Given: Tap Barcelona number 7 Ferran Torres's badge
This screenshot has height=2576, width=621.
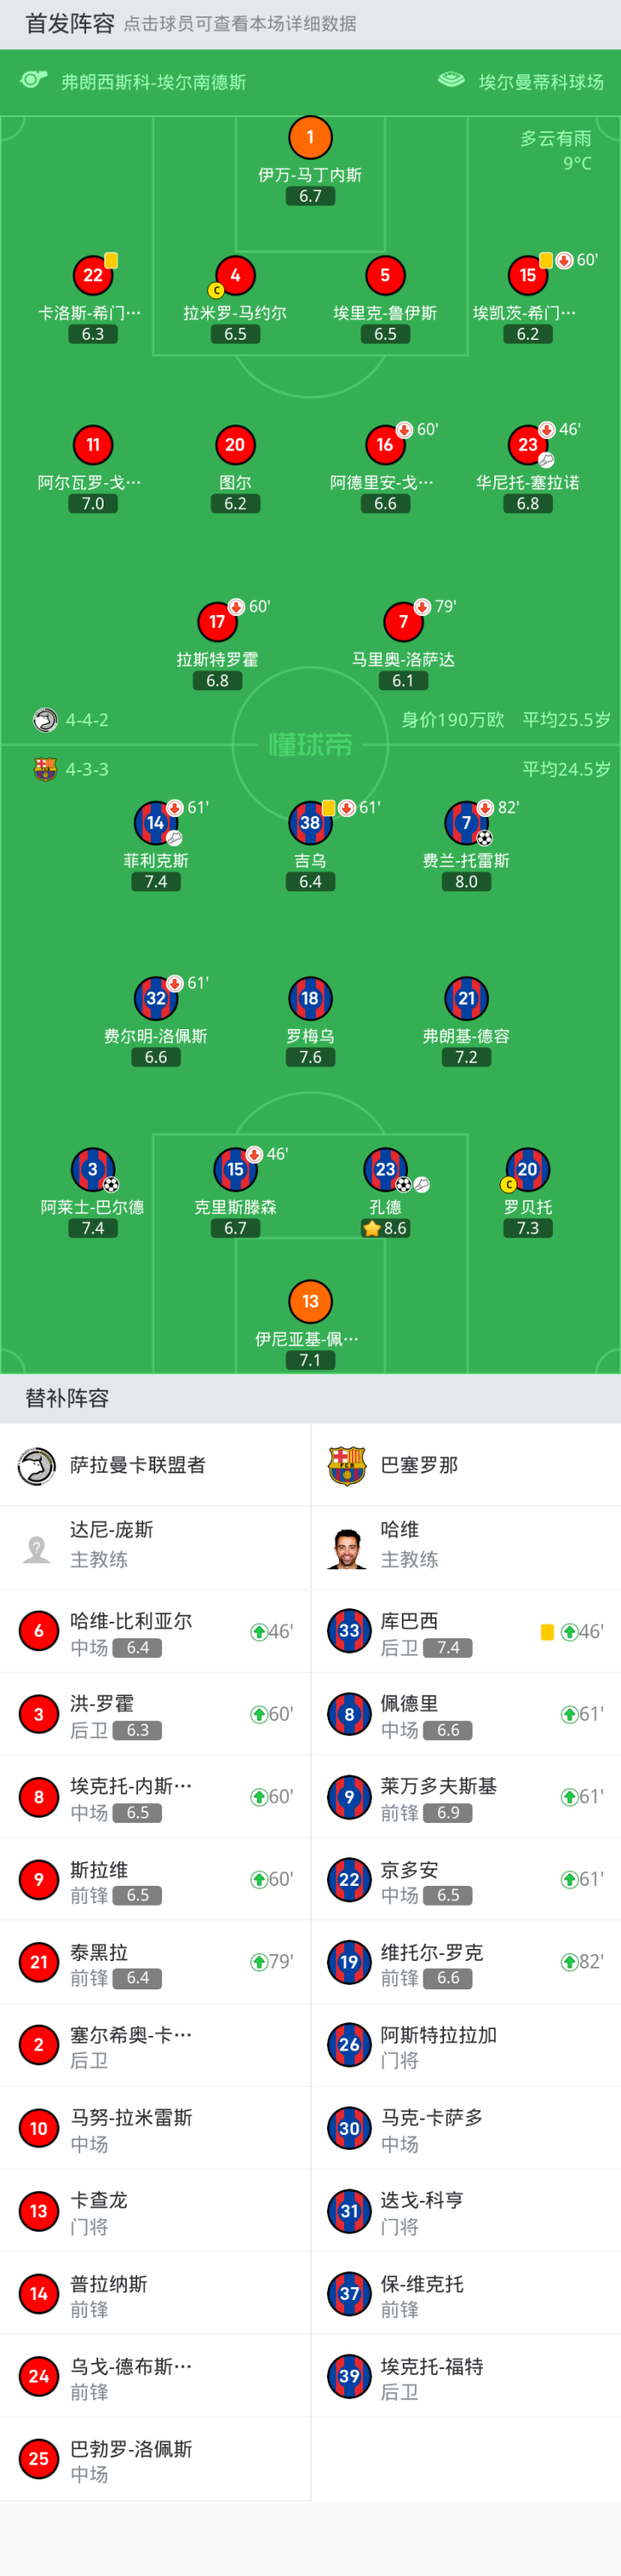Looking at the screenshot, I should coord(466,823).
